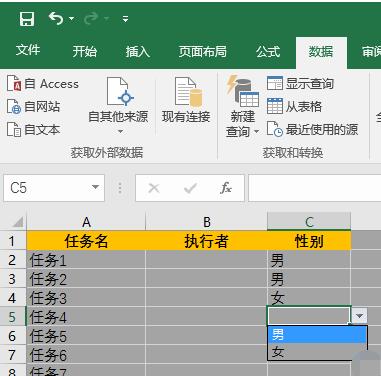
Task: Select column C header
Action: click(x=309, y=222)
